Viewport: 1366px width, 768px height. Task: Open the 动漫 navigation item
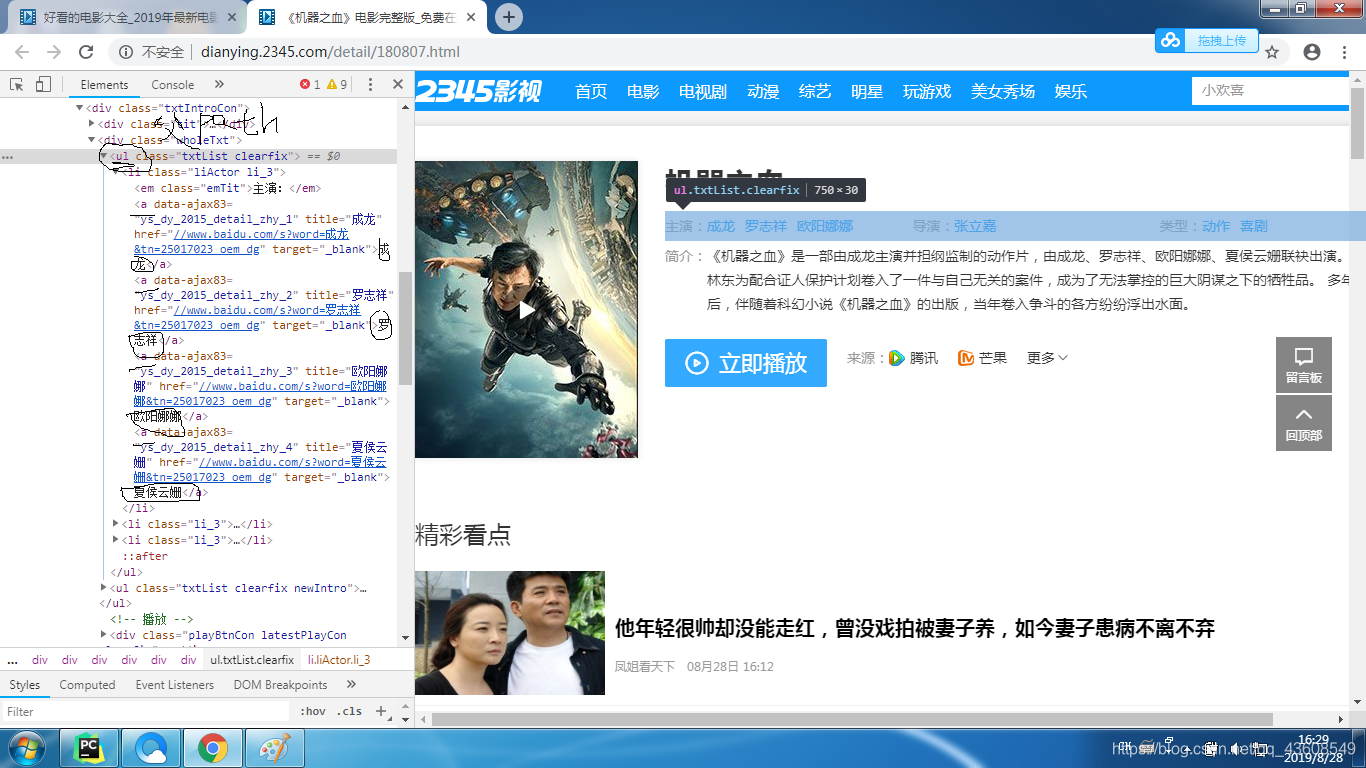(763, 91)
